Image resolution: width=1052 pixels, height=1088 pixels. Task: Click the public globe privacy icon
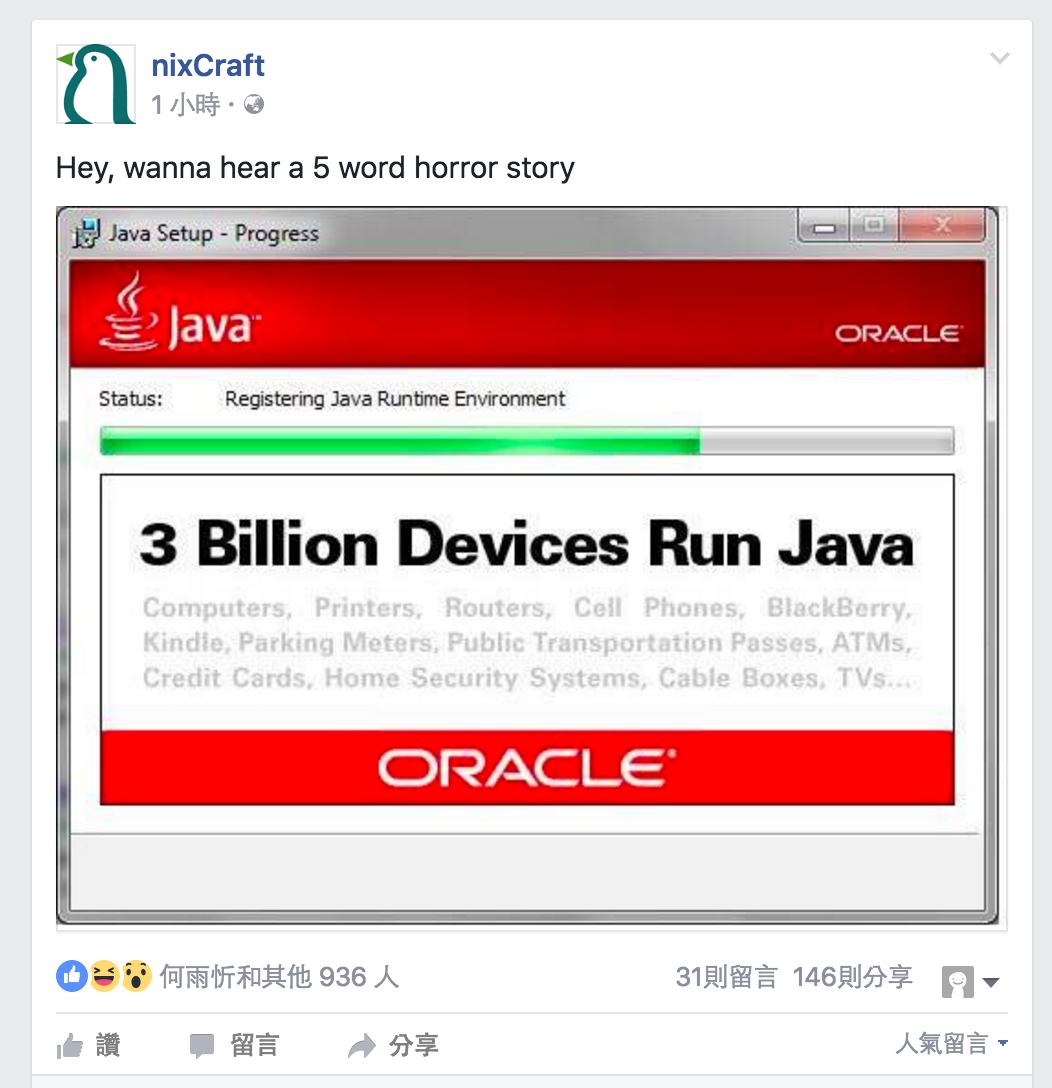pyautogui.click(x=254, y=104)
